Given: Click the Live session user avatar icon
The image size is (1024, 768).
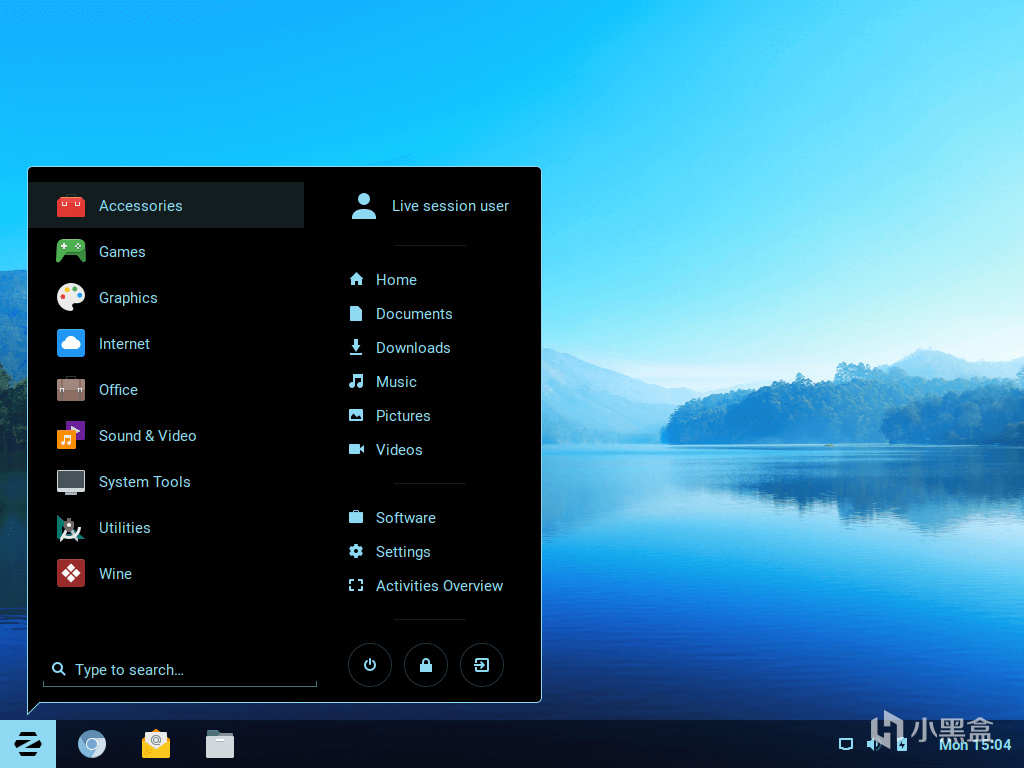Looking at the screenshot, I should (364, 206).
